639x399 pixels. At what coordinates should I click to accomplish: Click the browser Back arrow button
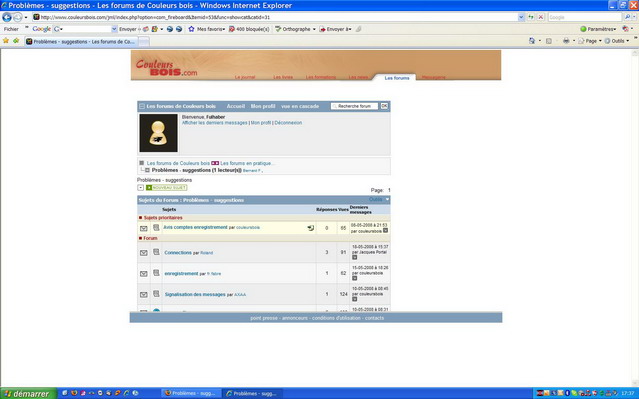pos(7,17)
